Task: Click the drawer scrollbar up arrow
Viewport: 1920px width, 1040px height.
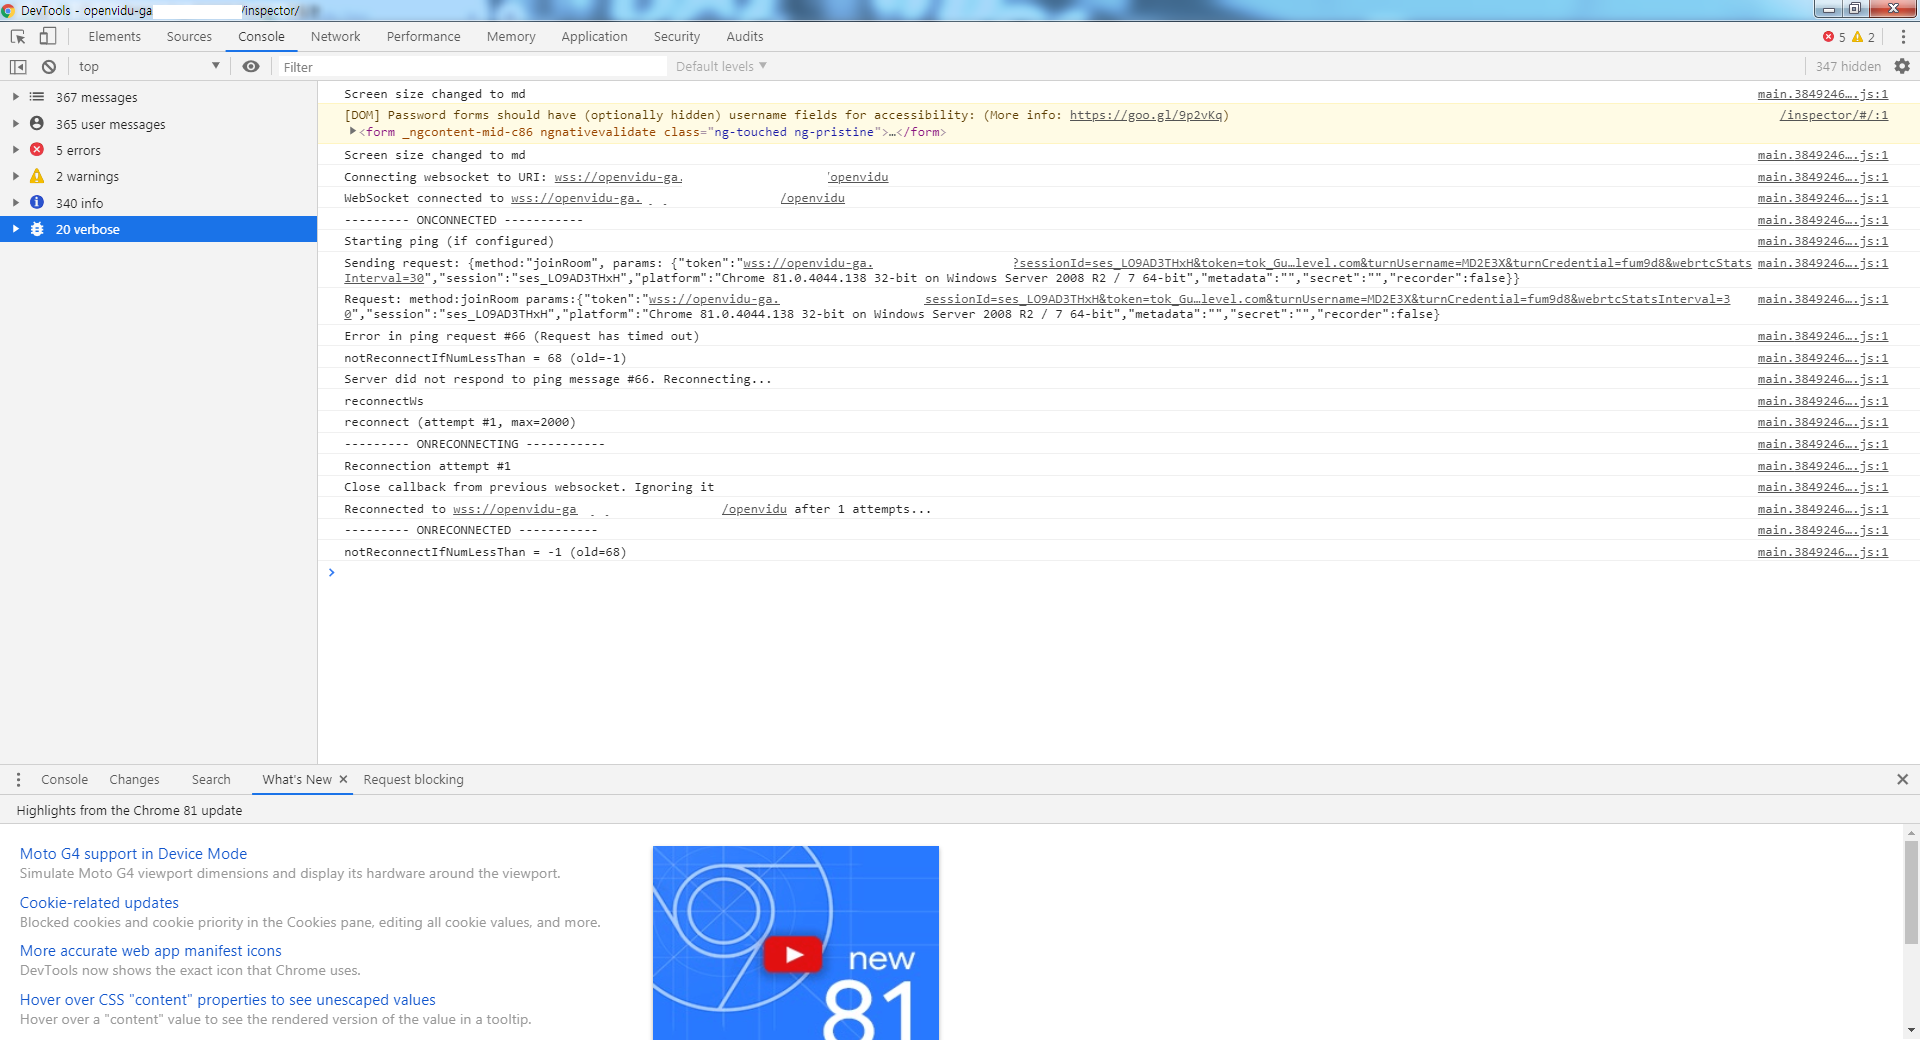Action: click(1911, 832)
